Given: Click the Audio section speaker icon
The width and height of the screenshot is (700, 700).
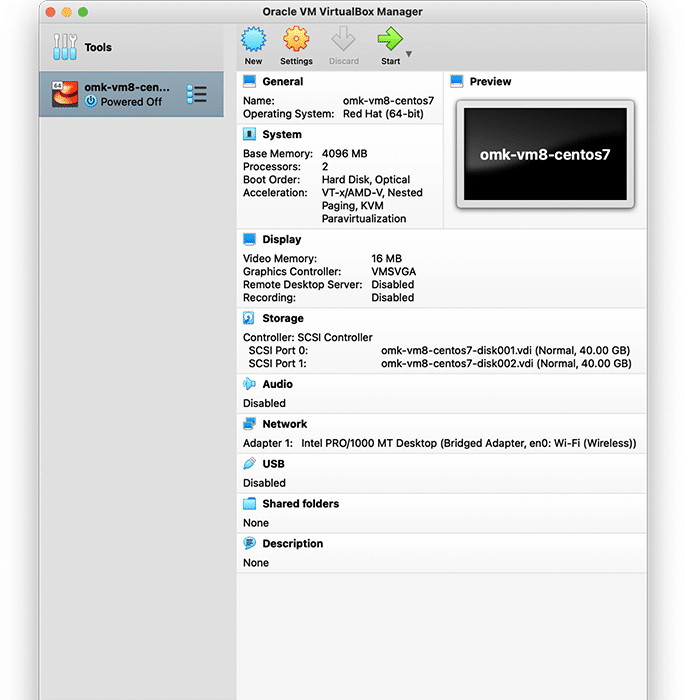Looking at the screenshot, I should point(249,384).
